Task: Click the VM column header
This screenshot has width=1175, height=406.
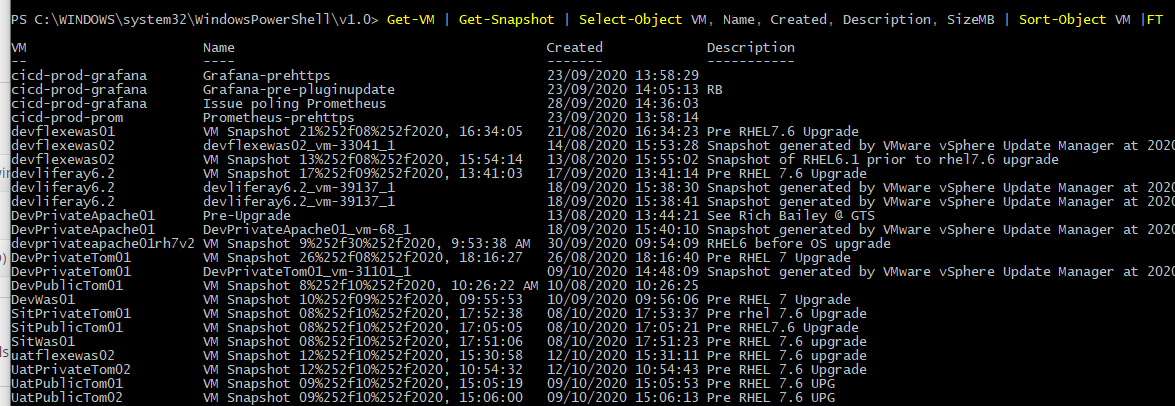Action: (19, 47)
